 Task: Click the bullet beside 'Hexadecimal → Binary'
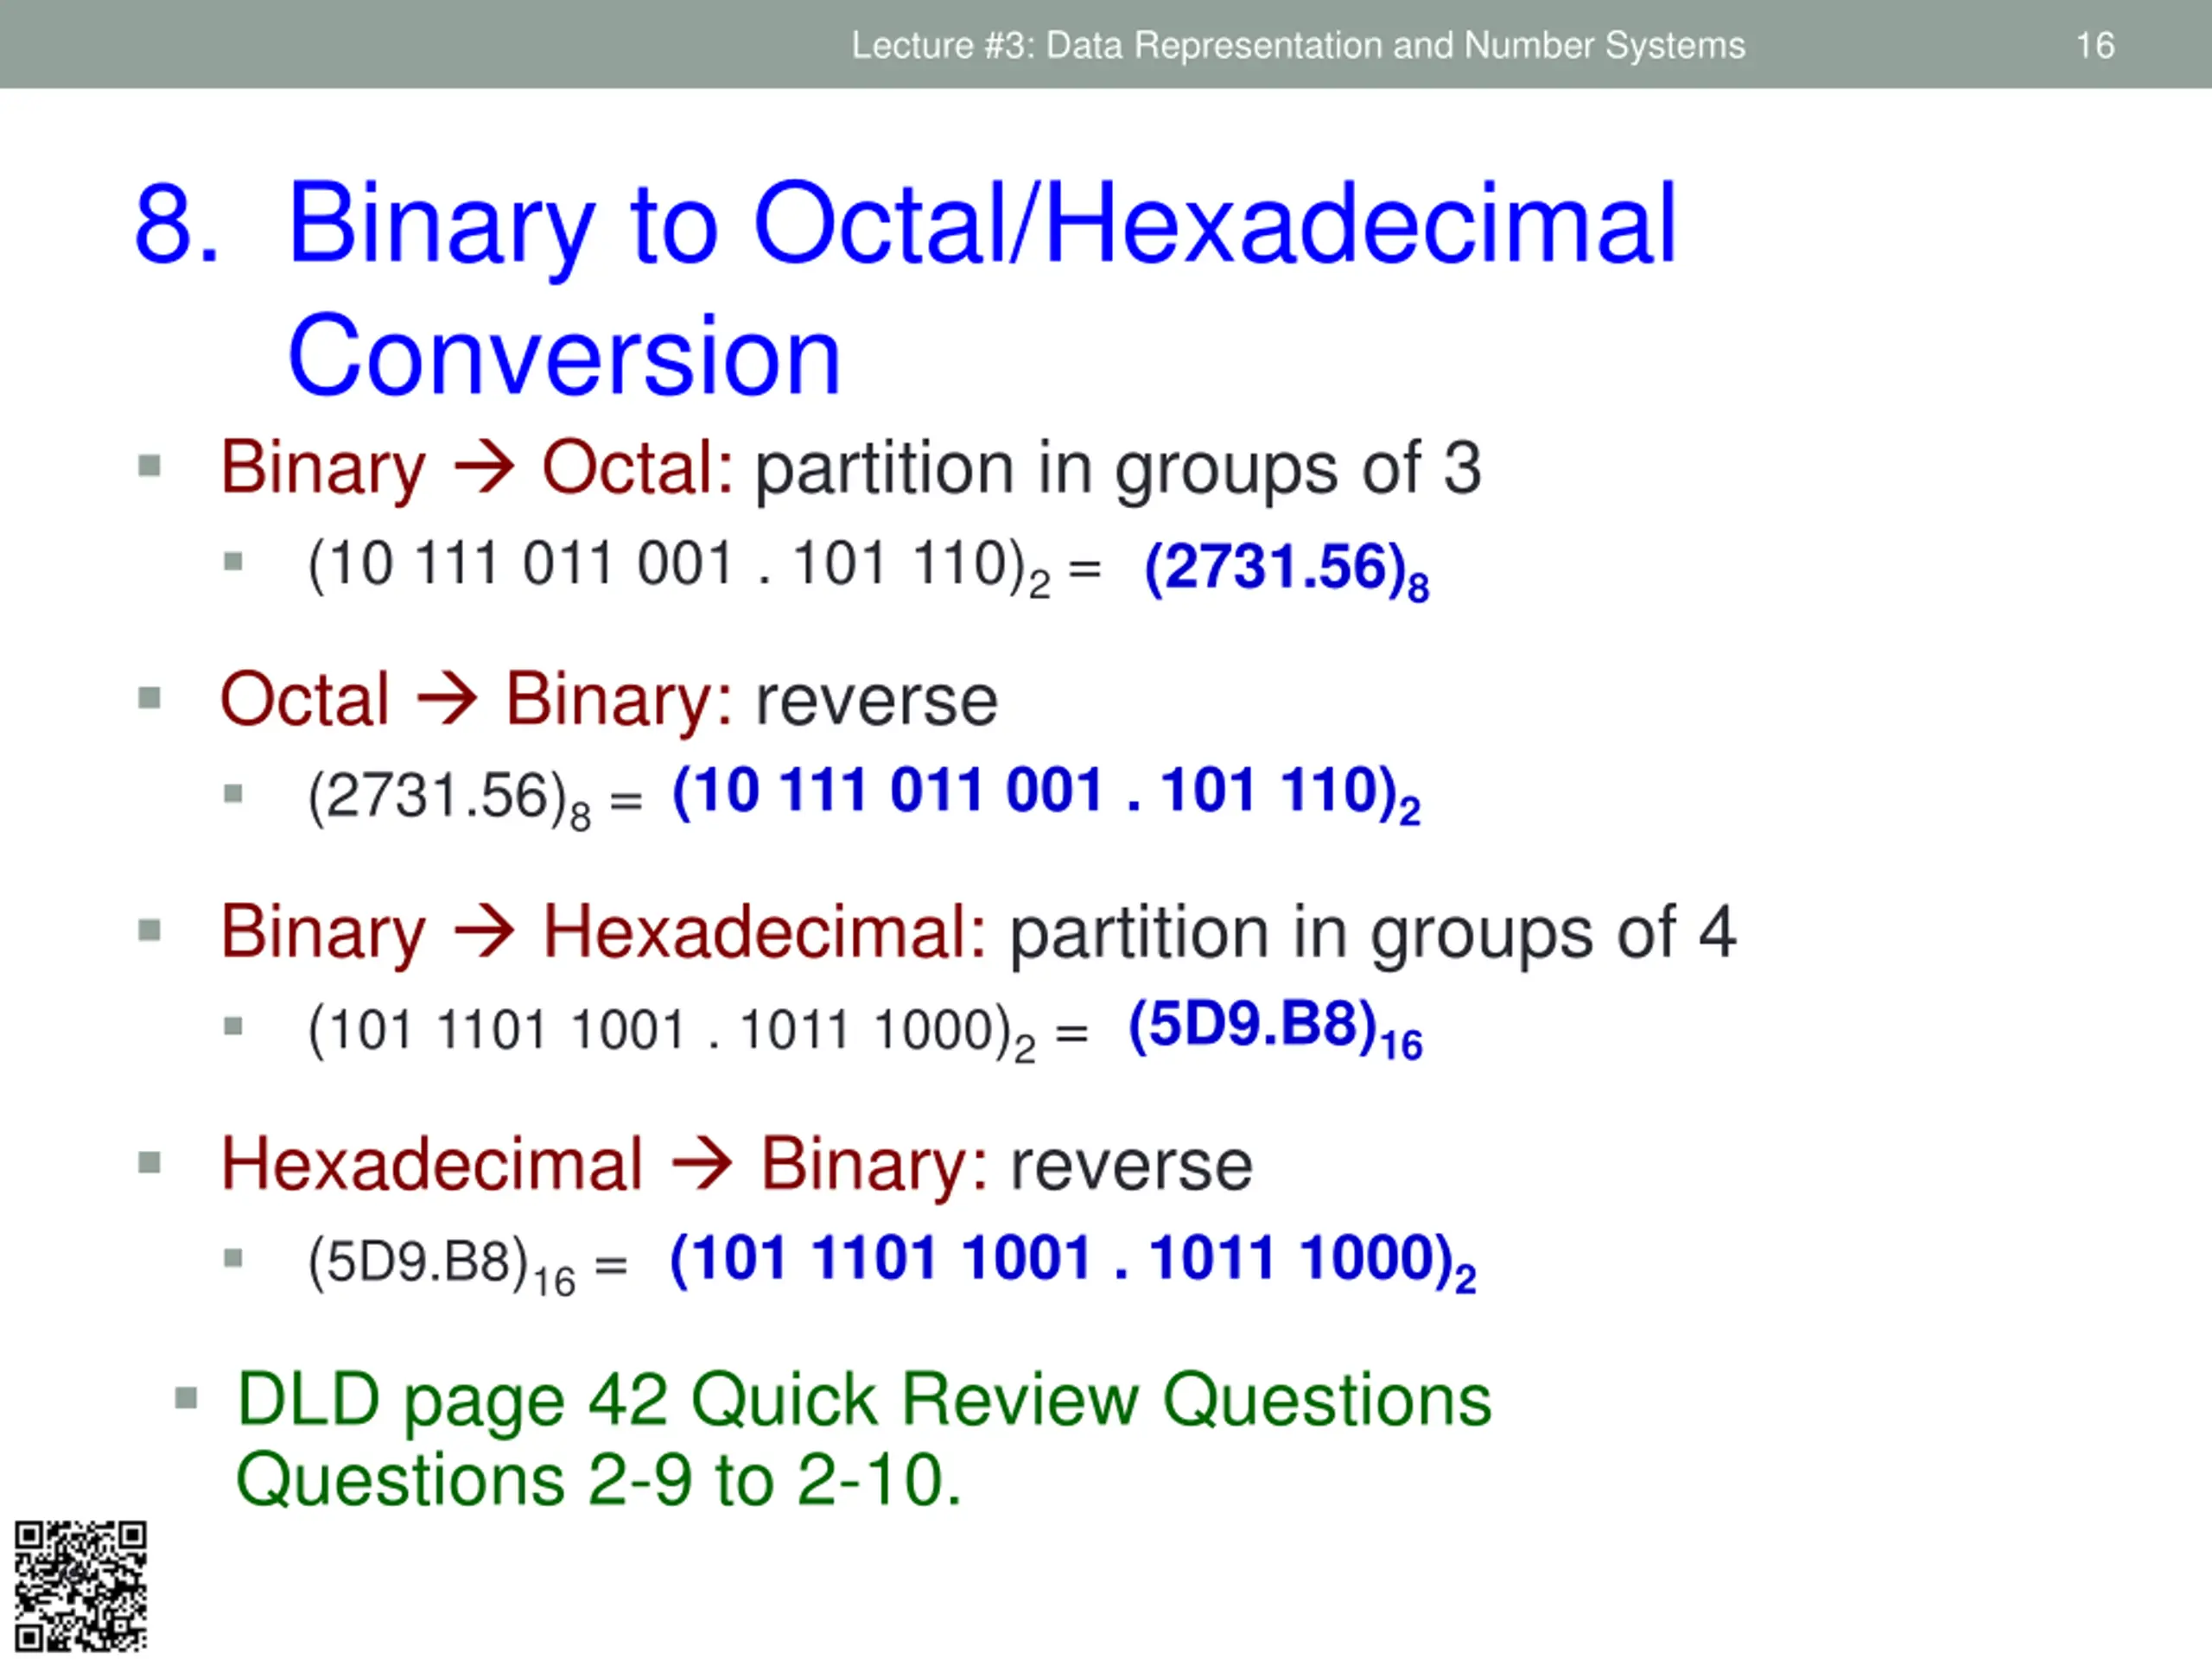[149, 1163]
